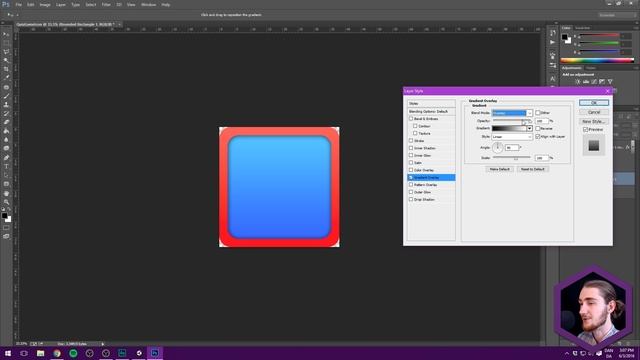
Task: Select the Move tool
Action: coord(6,35)
